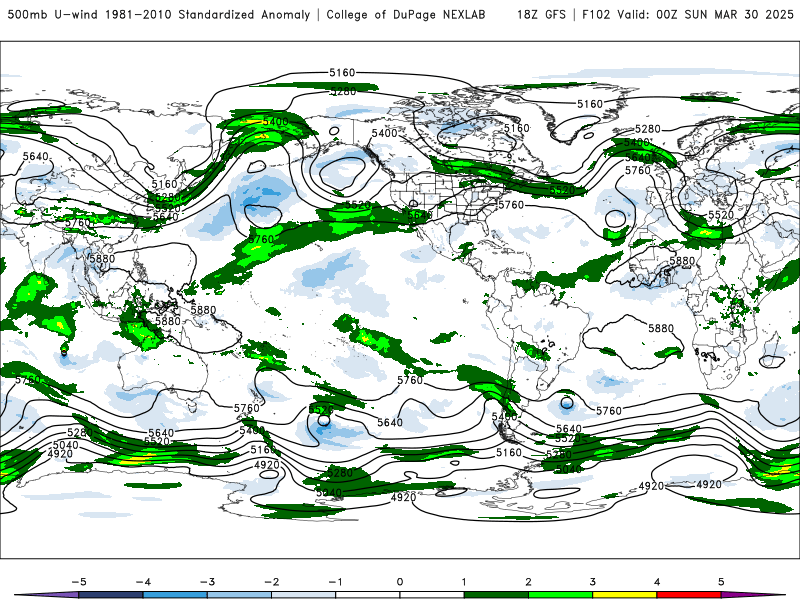Image resolution: width=800 pixels, height=600 pixels.
Task: Click the 5400 contour label near Alaska
Action: [x=384, y=133]
